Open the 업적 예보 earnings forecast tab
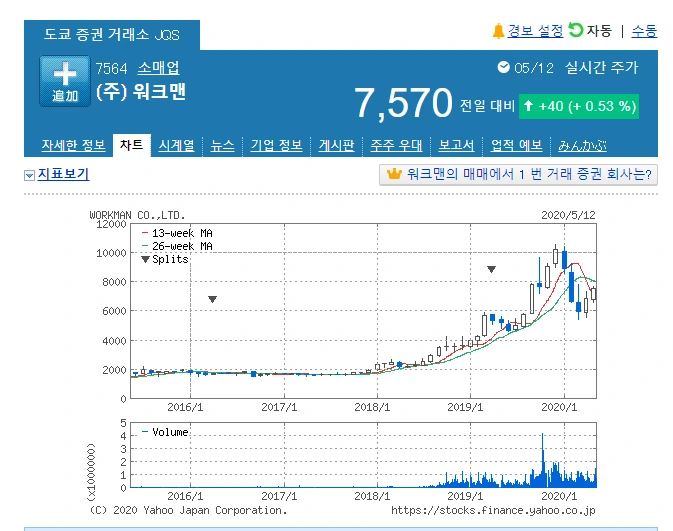 point(517,146)
